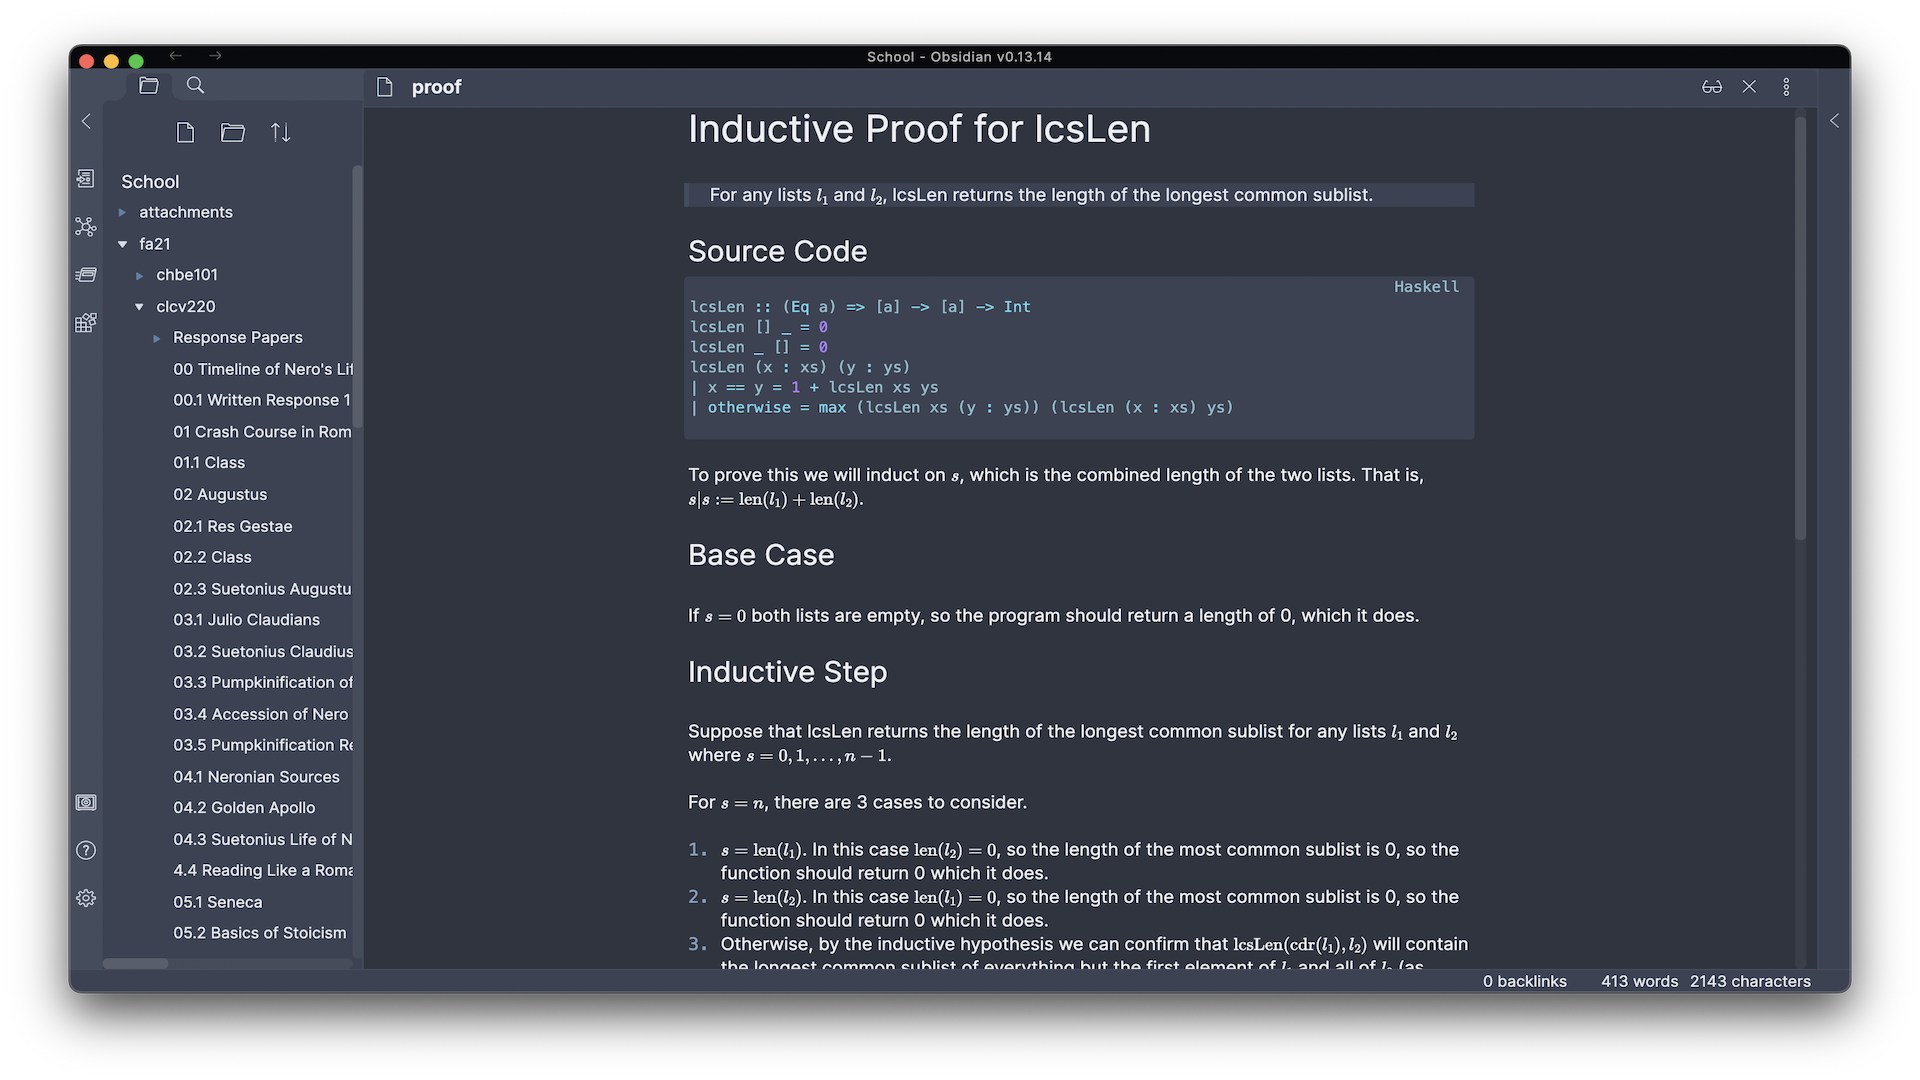Expand the attachments folder

[123, 212]
